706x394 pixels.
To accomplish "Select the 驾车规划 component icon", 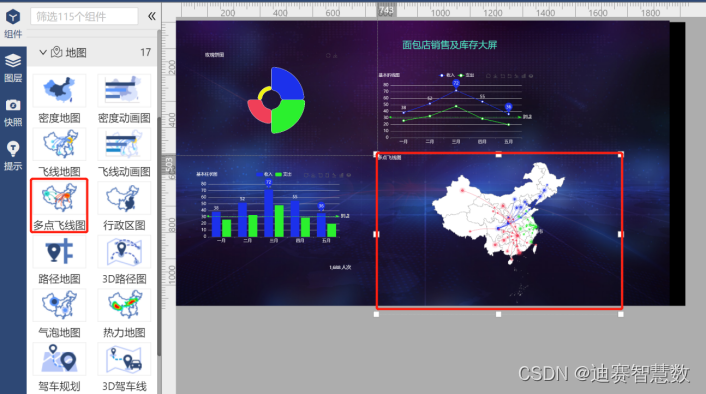I will coord(59,359).
